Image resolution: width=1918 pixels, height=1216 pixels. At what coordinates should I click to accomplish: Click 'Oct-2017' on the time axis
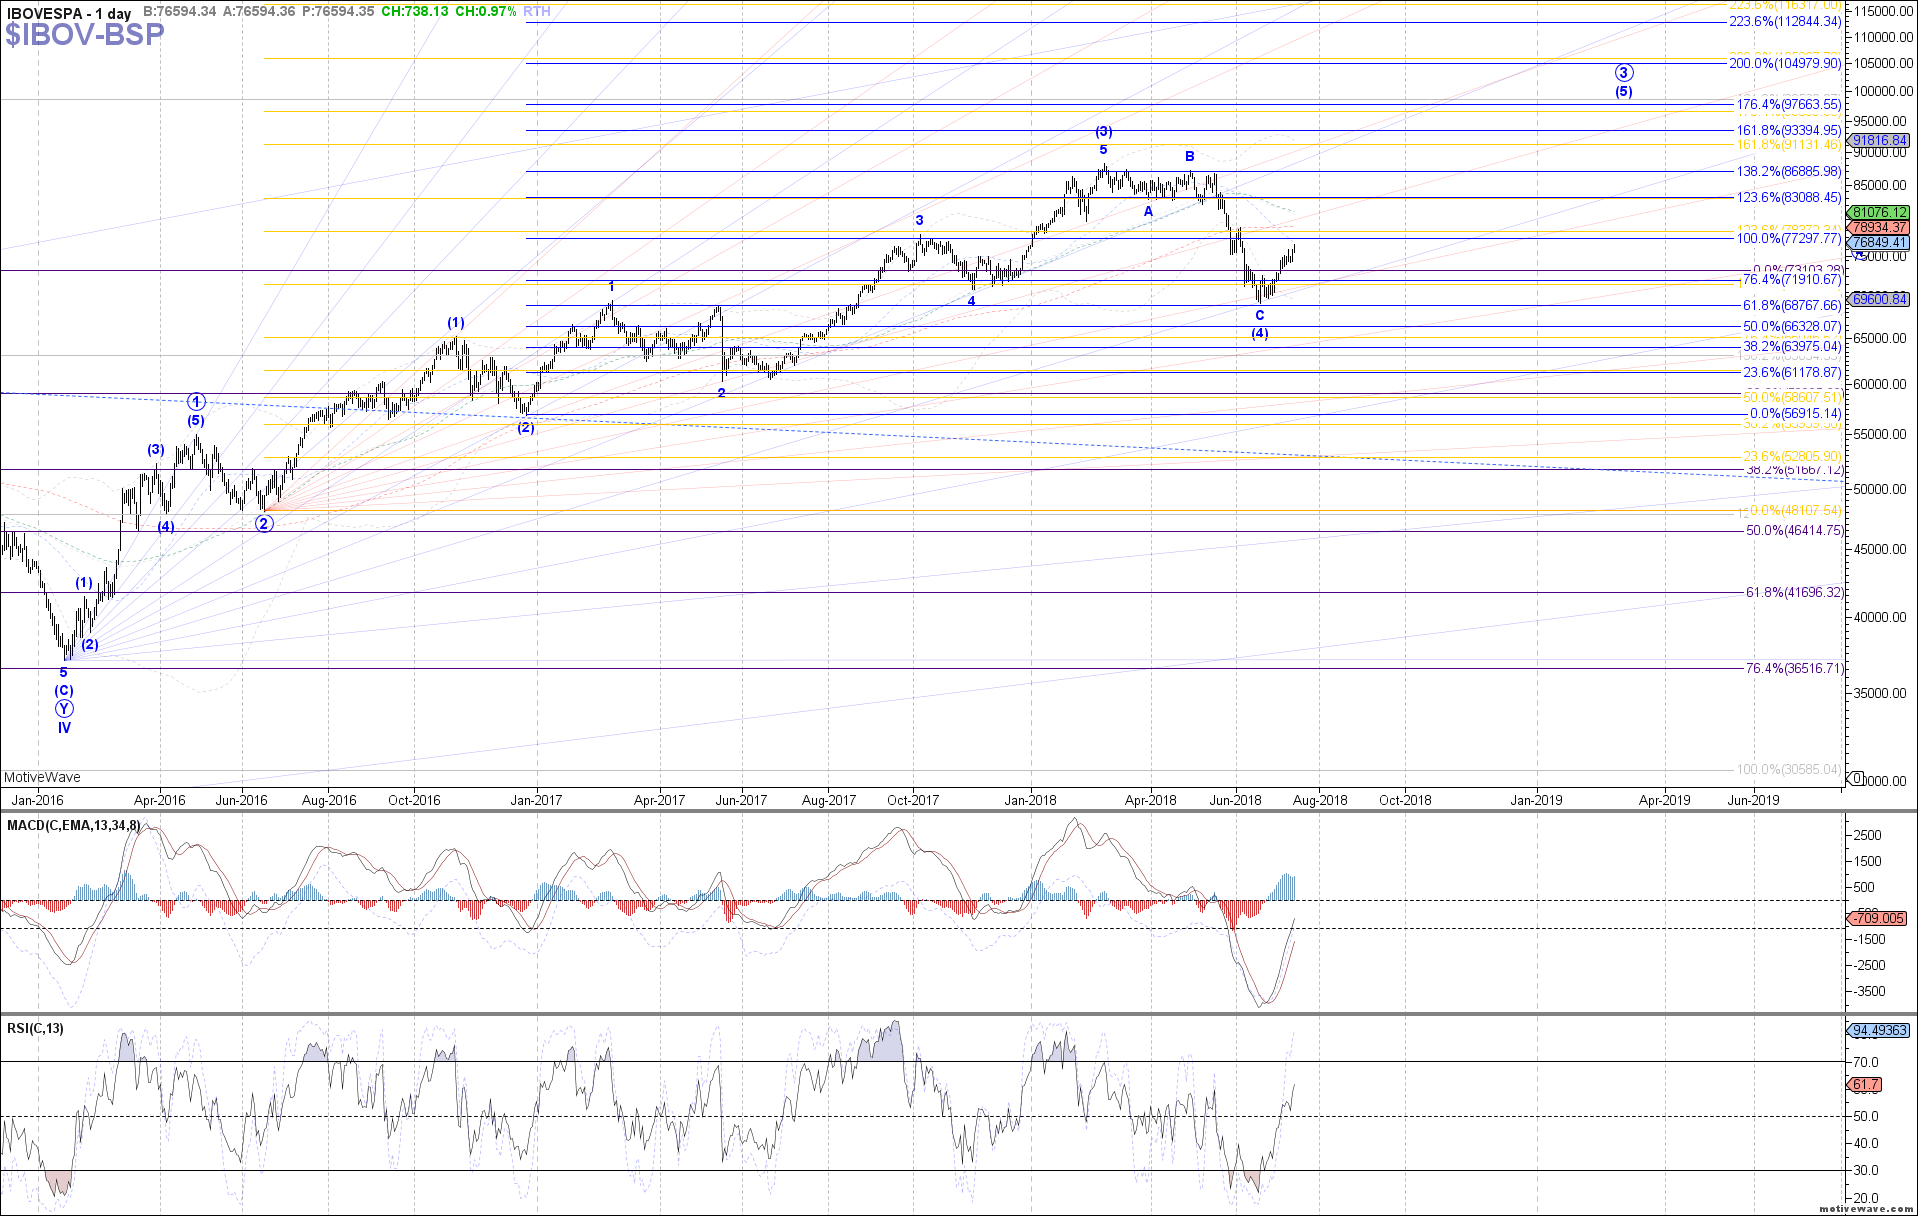[913, 800]
